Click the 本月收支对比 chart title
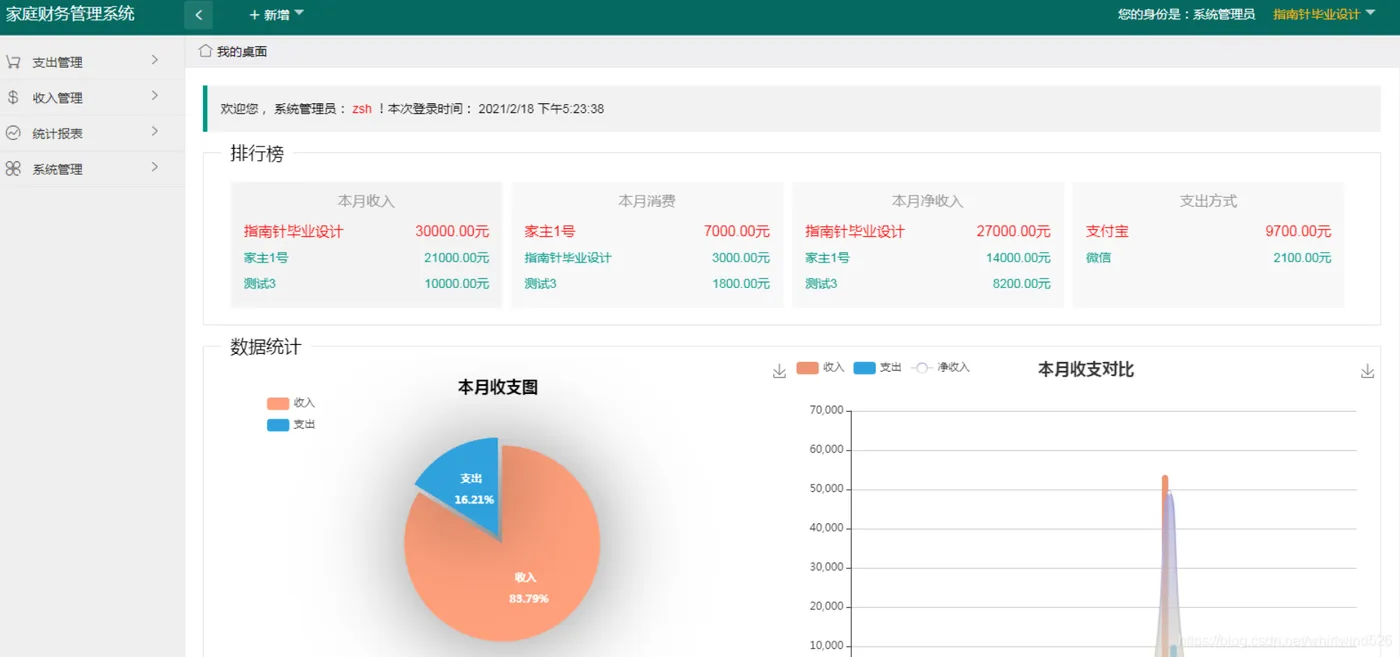The height and width of the screenshot is (657, 1400). (x=1086, y=370)
